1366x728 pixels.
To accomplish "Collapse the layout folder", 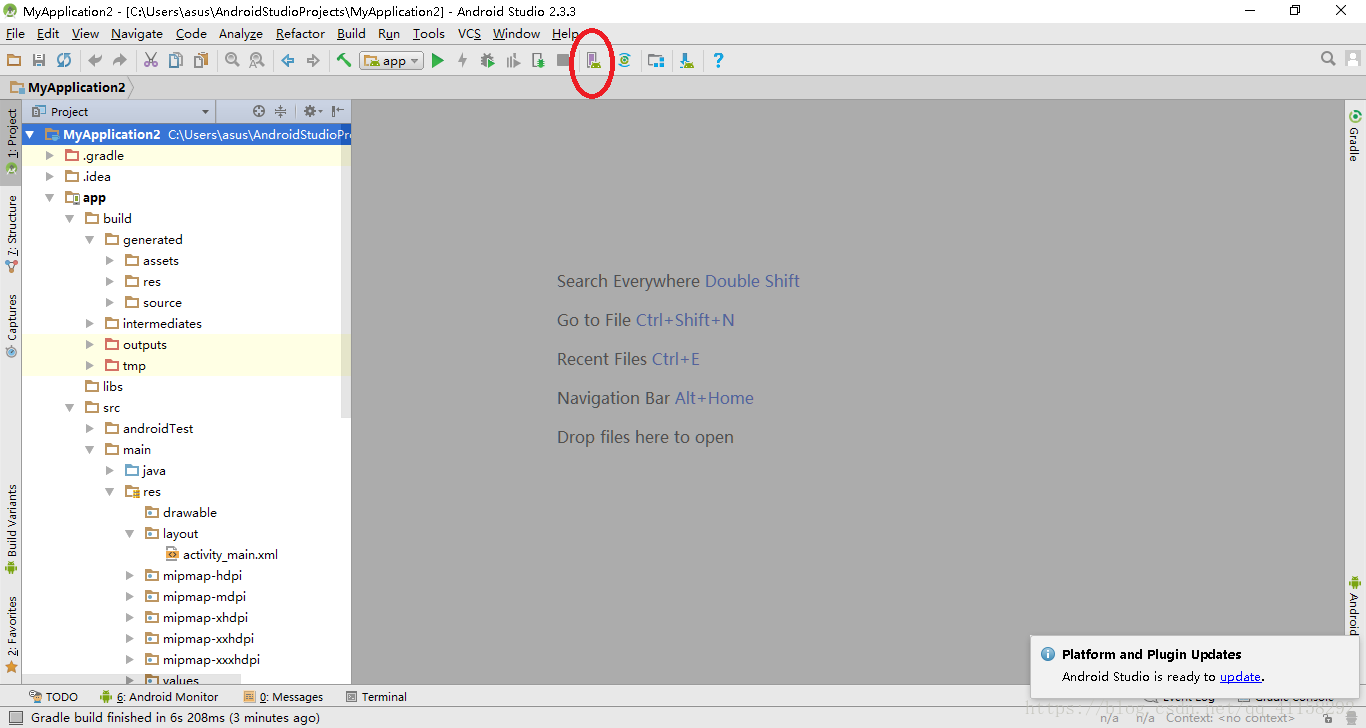I will [130, 533].
